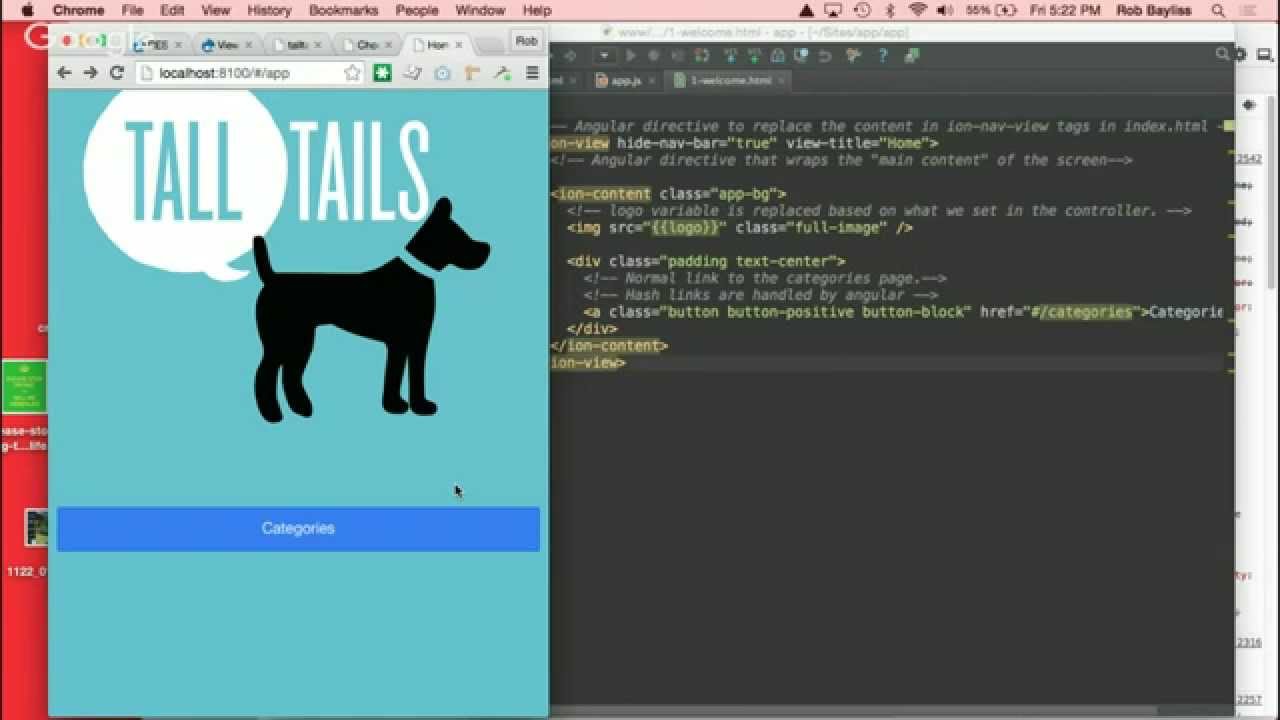Close the active Hom Chrome tab
The image size is (1280, 720).
[459, 45]
